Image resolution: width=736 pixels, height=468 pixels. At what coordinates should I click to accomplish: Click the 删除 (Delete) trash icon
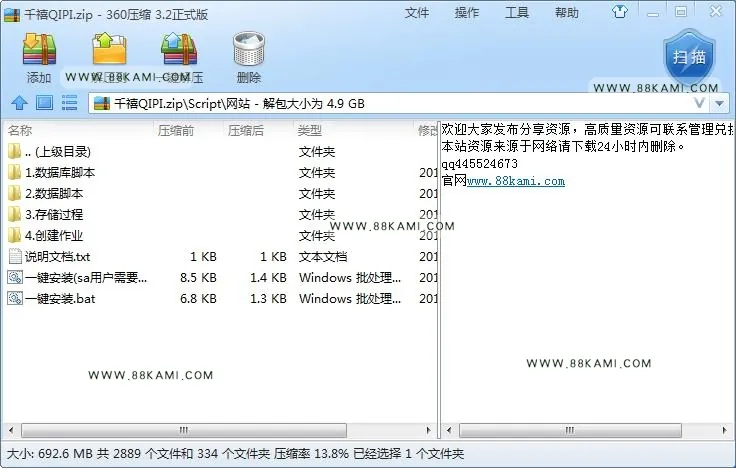click(x=249, y=48)
